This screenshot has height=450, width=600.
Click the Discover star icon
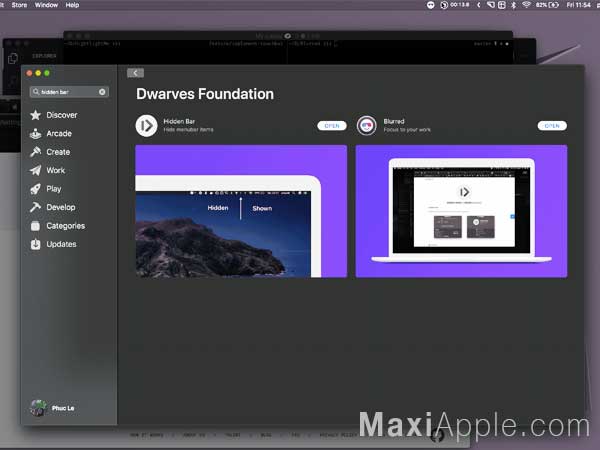[x=36, y=115]
